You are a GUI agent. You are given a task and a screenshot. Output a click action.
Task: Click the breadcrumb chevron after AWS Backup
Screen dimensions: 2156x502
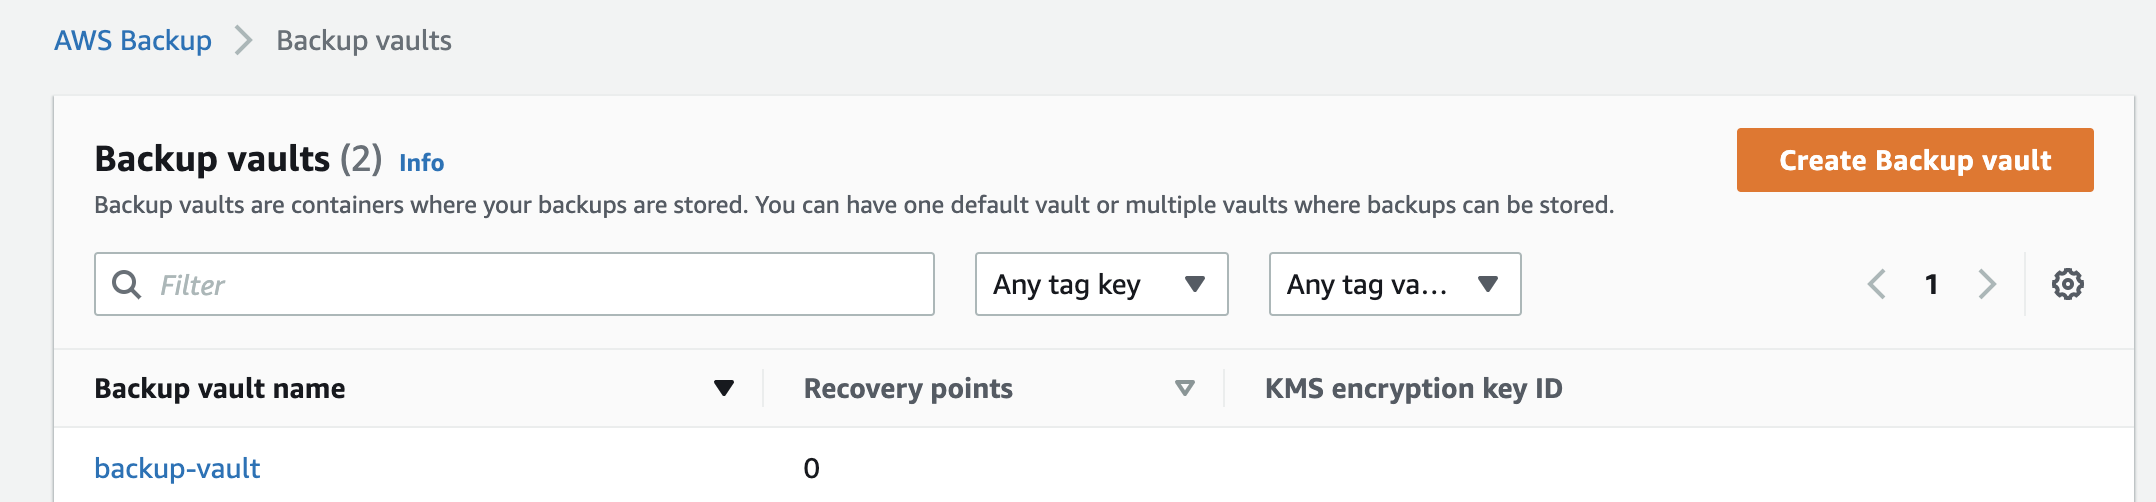click(243, 41)
